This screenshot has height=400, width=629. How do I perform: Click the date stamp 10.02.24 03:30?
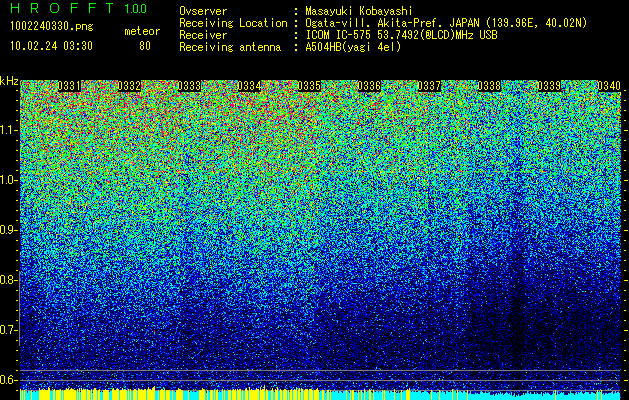51,46
